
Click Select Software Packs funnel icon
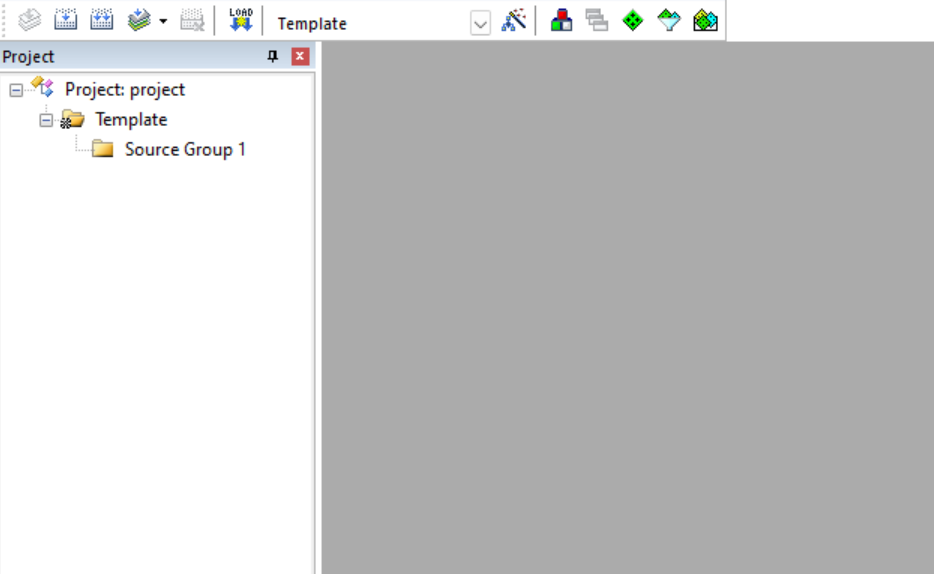point(669,21)
